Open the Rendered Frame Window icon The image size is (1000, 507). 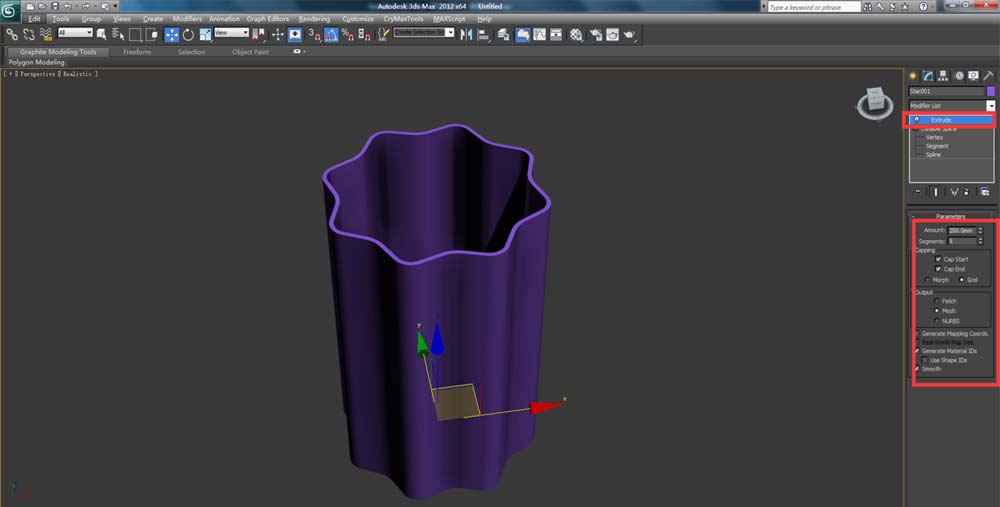coord(612,34)
